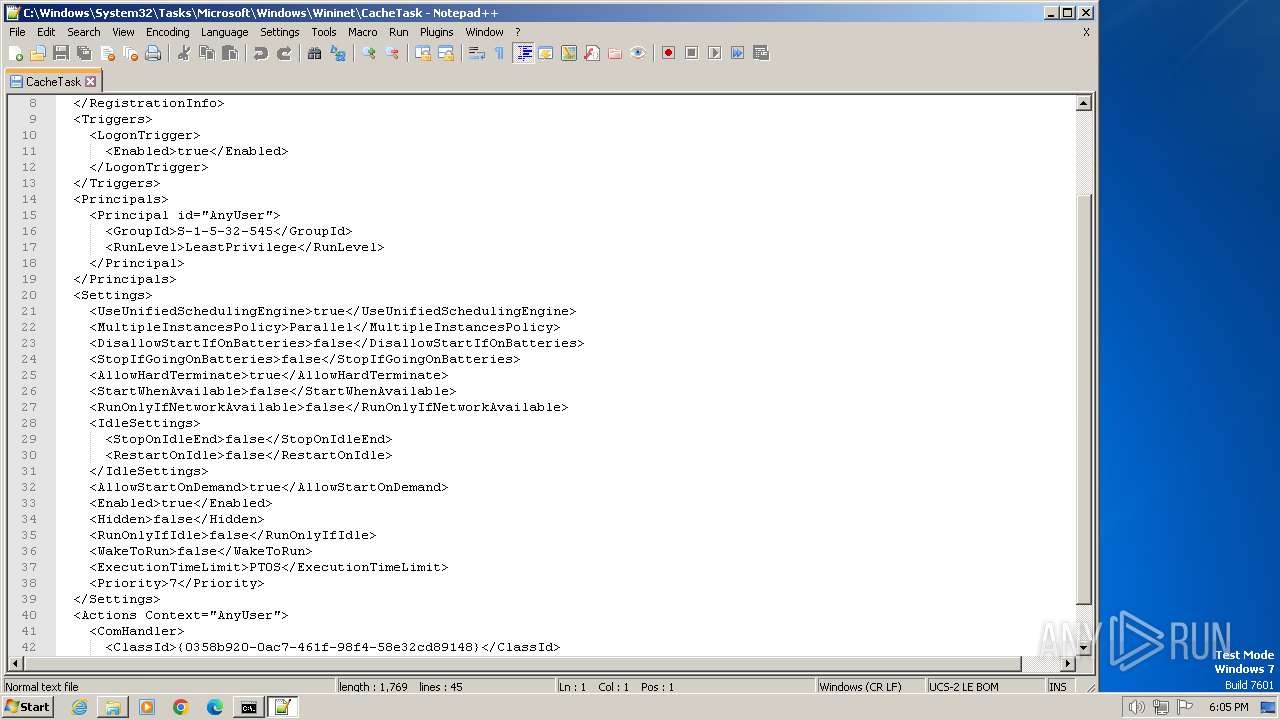Start macro recording
The height and width of the screenshot is (720, 1280).
point(668,53)
